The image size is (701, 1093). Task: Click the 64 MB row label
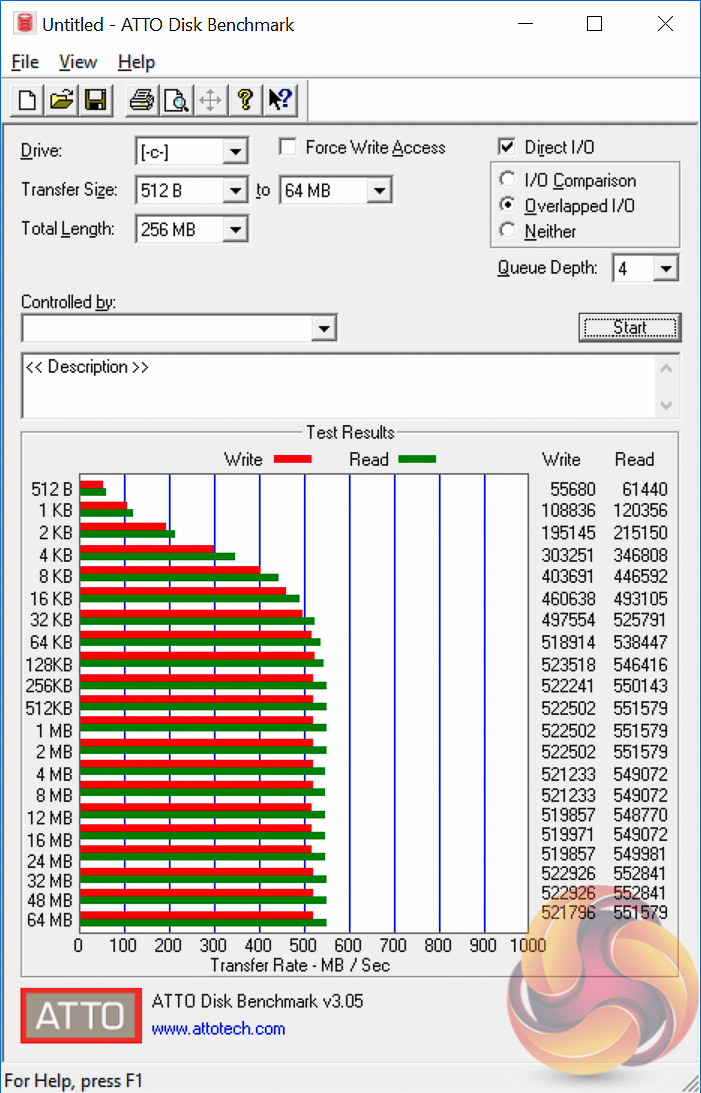(49, 920)
